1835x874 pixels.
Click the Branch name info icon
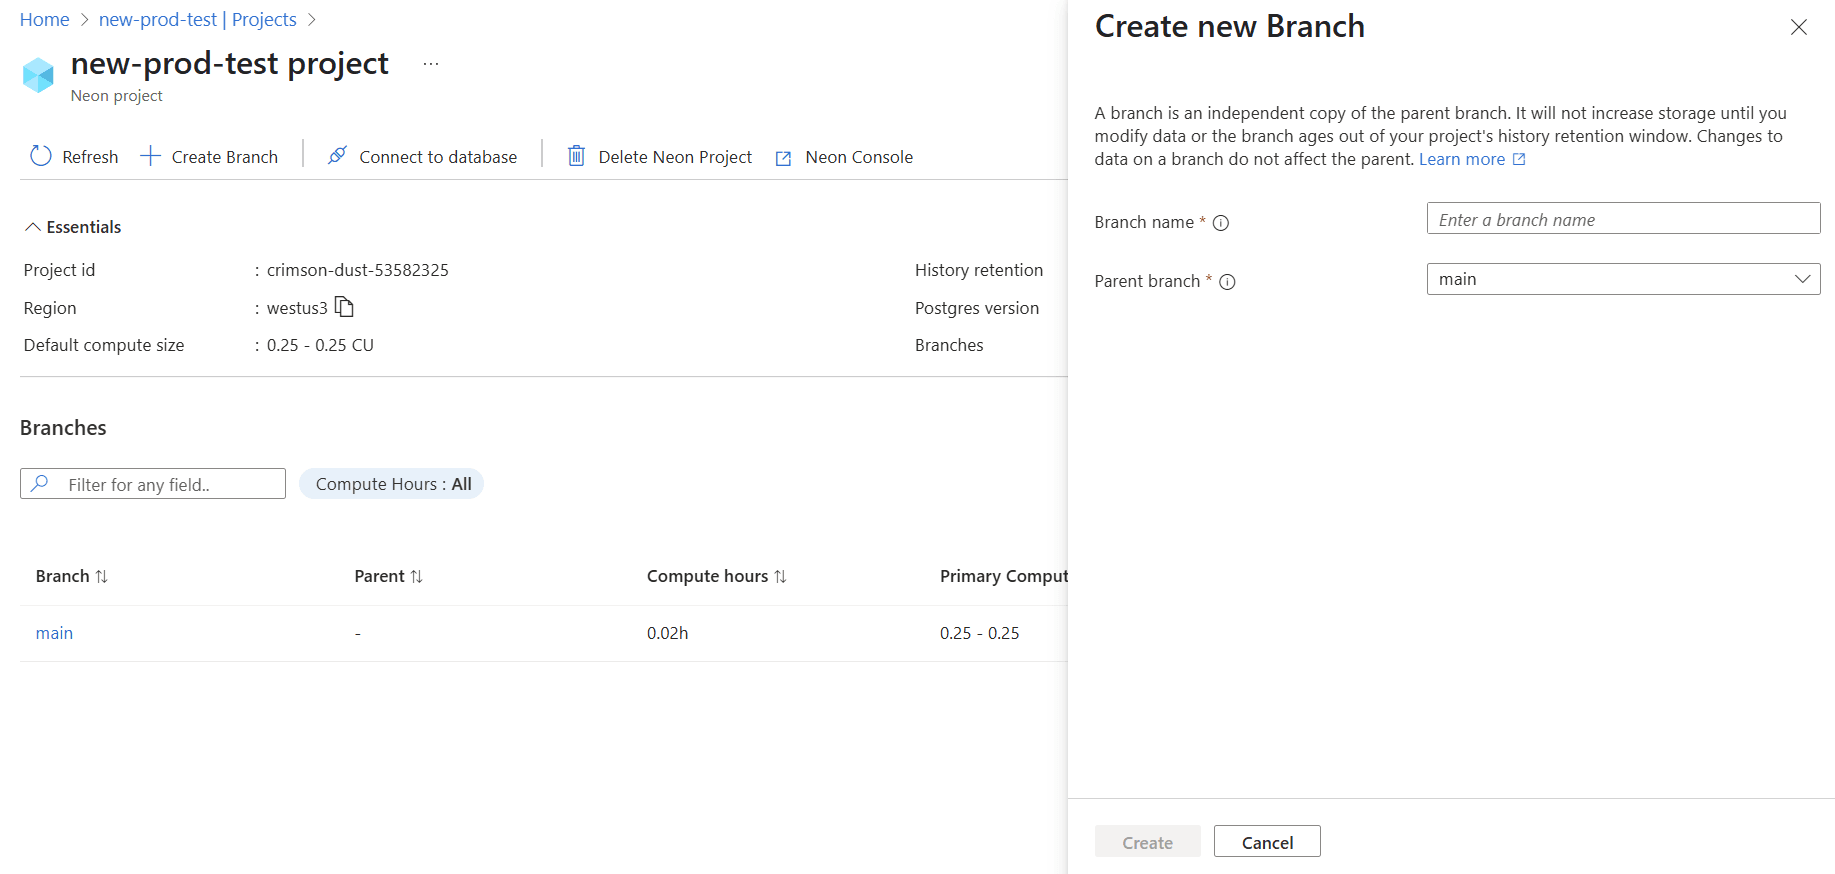point(1221,223)
